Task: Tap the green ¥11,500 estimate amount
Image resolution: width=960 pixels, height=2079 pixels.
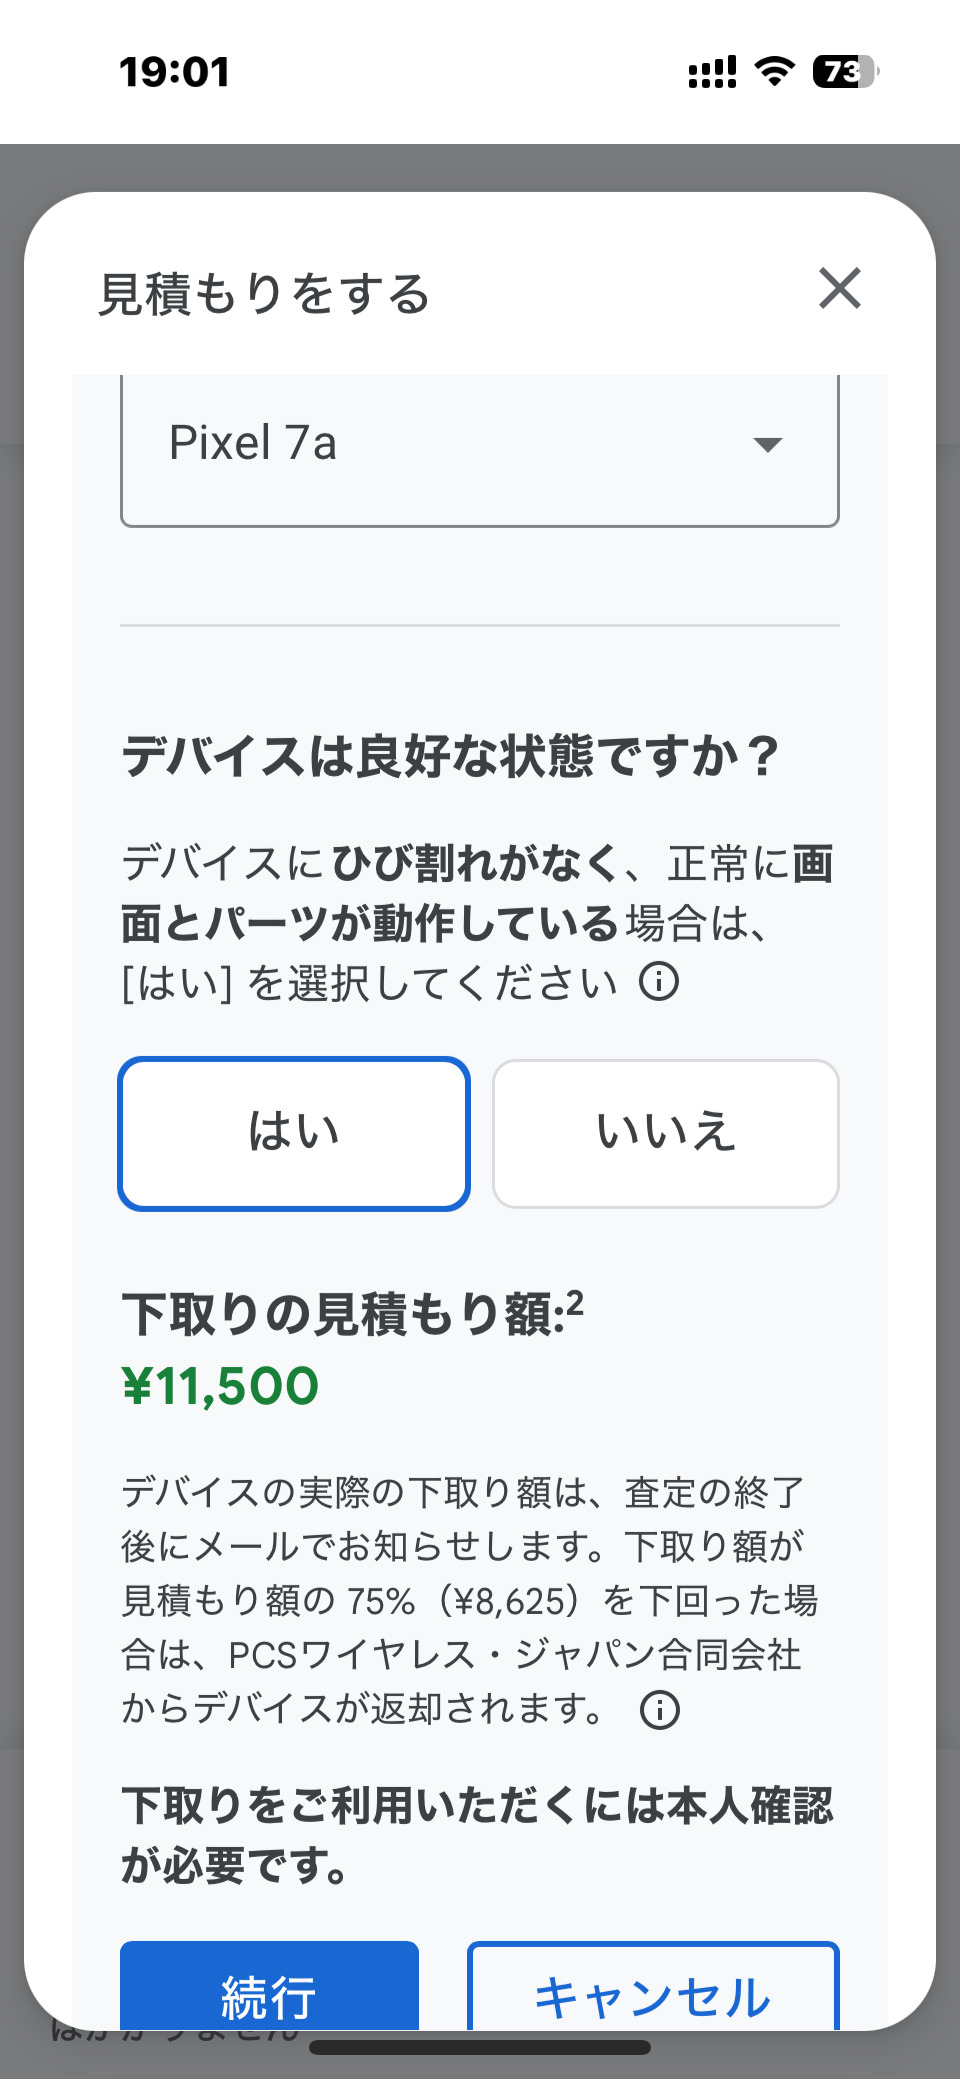Action: [x=220, y=1386]
